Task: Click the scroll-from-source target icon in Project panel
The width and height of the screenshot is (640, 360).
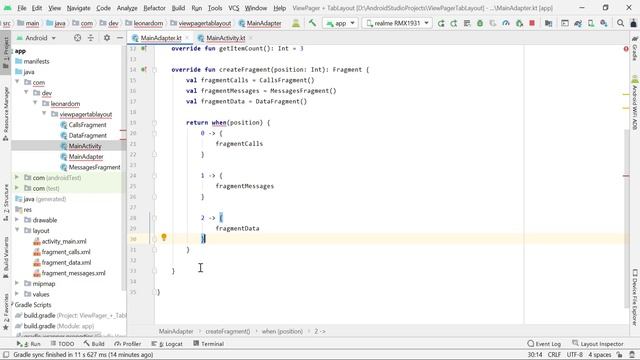Action: 78,38
